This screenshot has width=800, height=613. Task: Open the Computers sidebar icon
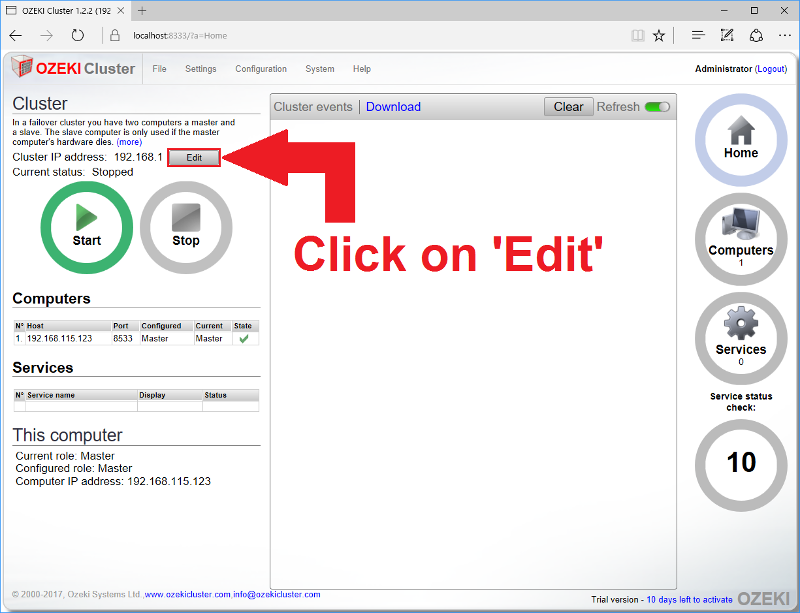click(x=741, y=239)
